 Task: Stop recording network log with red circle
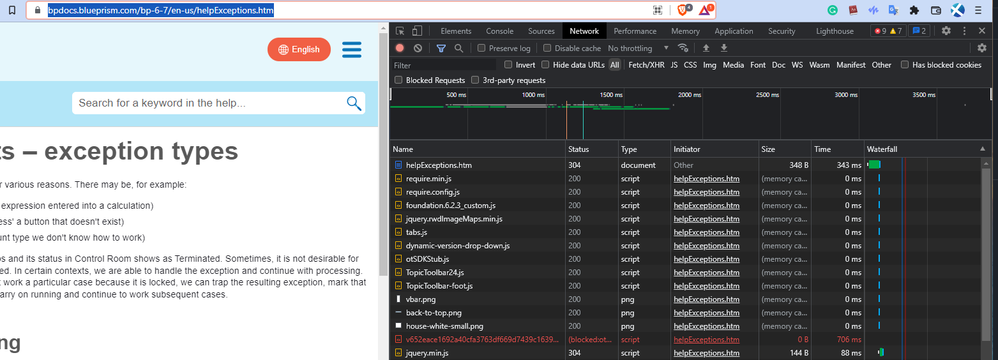(400, 48)
